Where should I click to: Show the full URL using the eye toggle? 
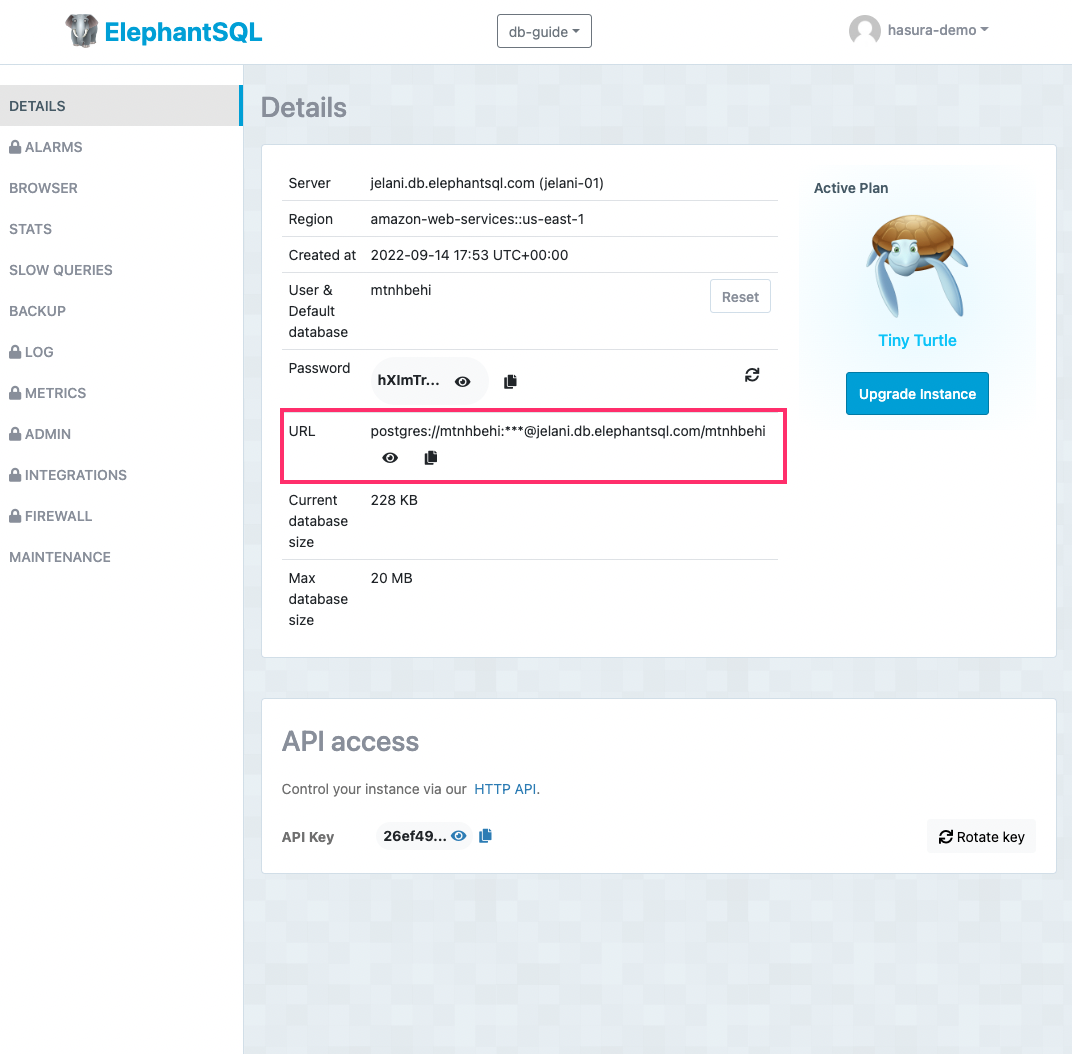[389, 457]
